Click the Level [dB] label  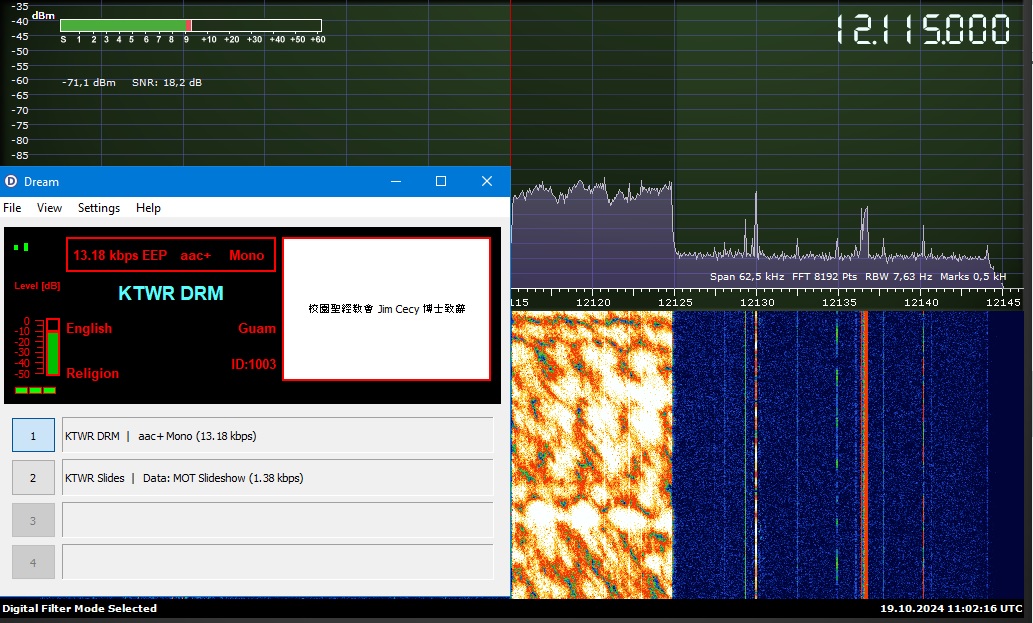[37, 286]
